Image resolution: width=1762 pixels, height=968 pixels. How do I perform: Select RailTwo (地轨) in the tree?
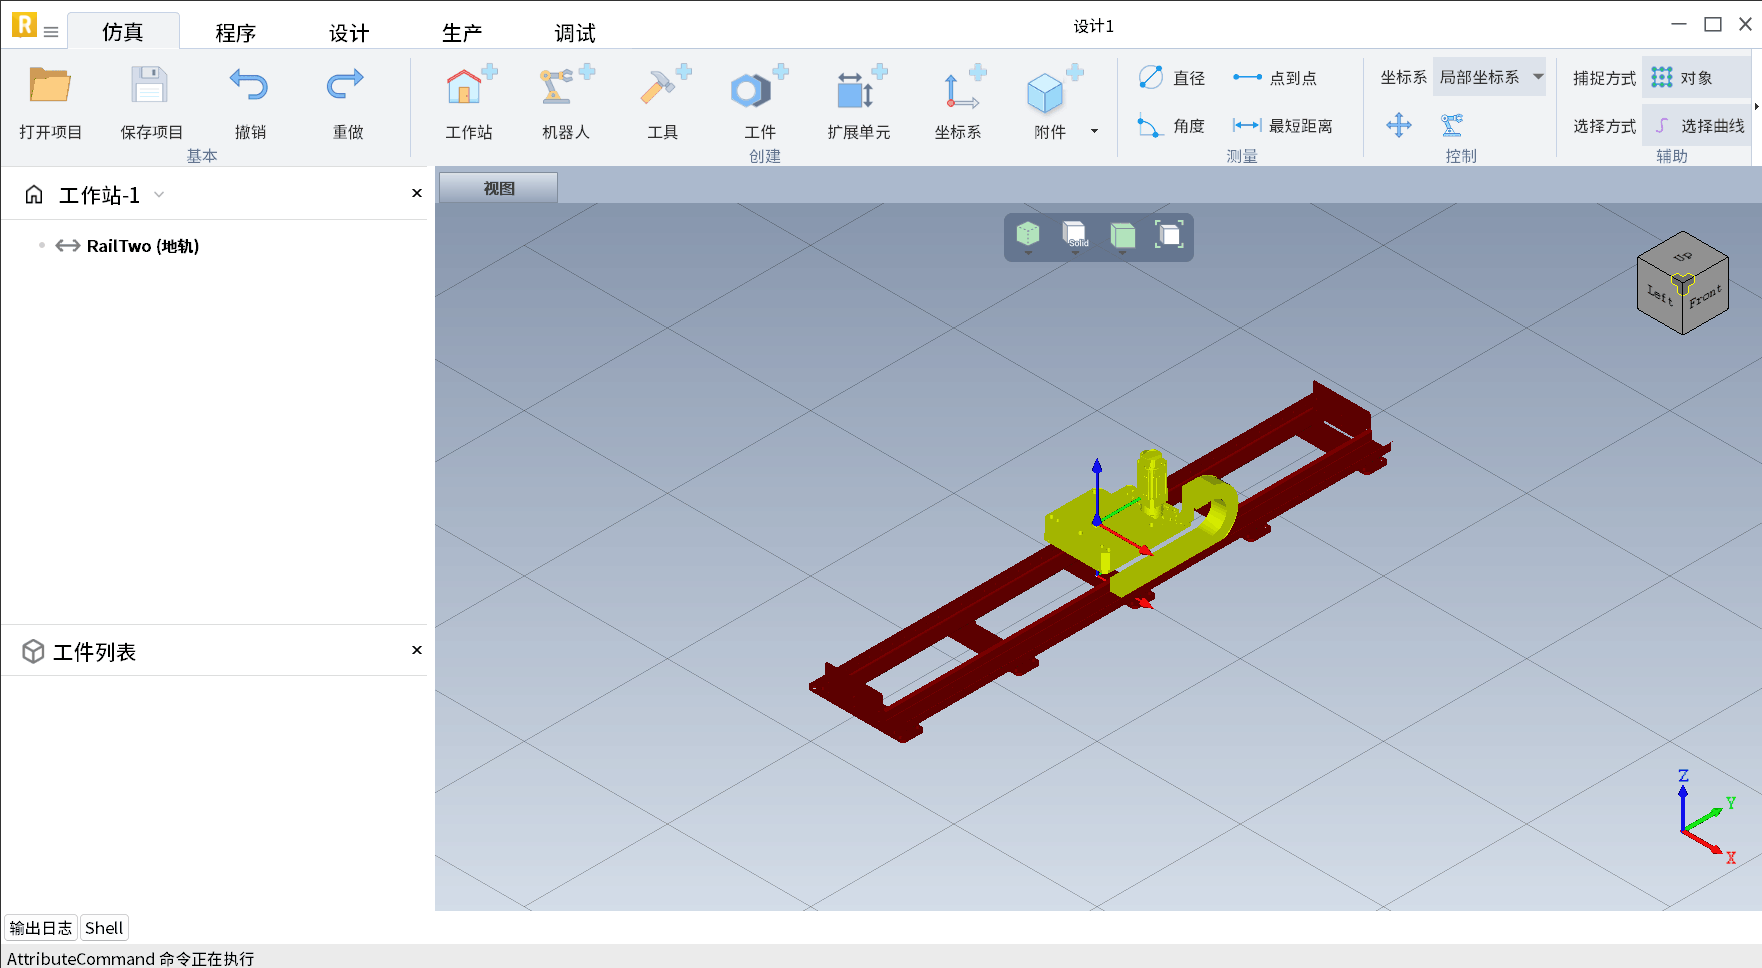tap(142, 246)
